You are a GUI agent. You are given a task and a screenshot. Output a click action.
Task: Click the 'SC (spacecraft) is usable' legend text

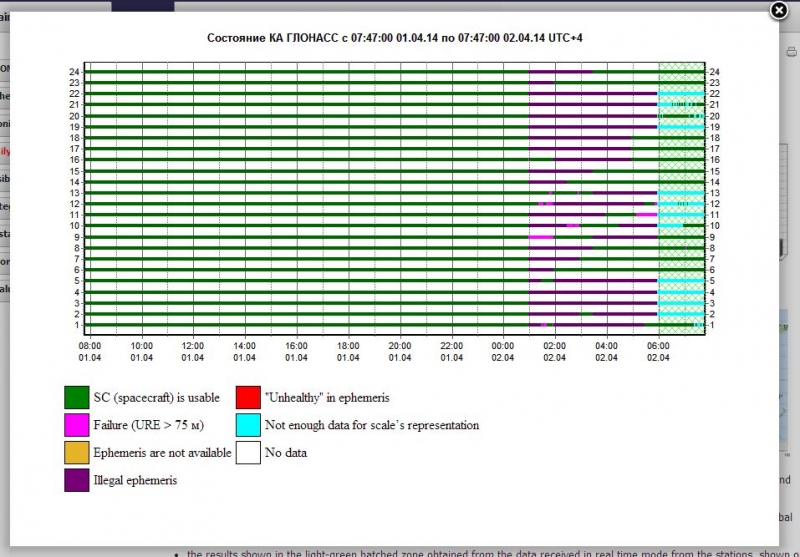(x=156, y=397)
